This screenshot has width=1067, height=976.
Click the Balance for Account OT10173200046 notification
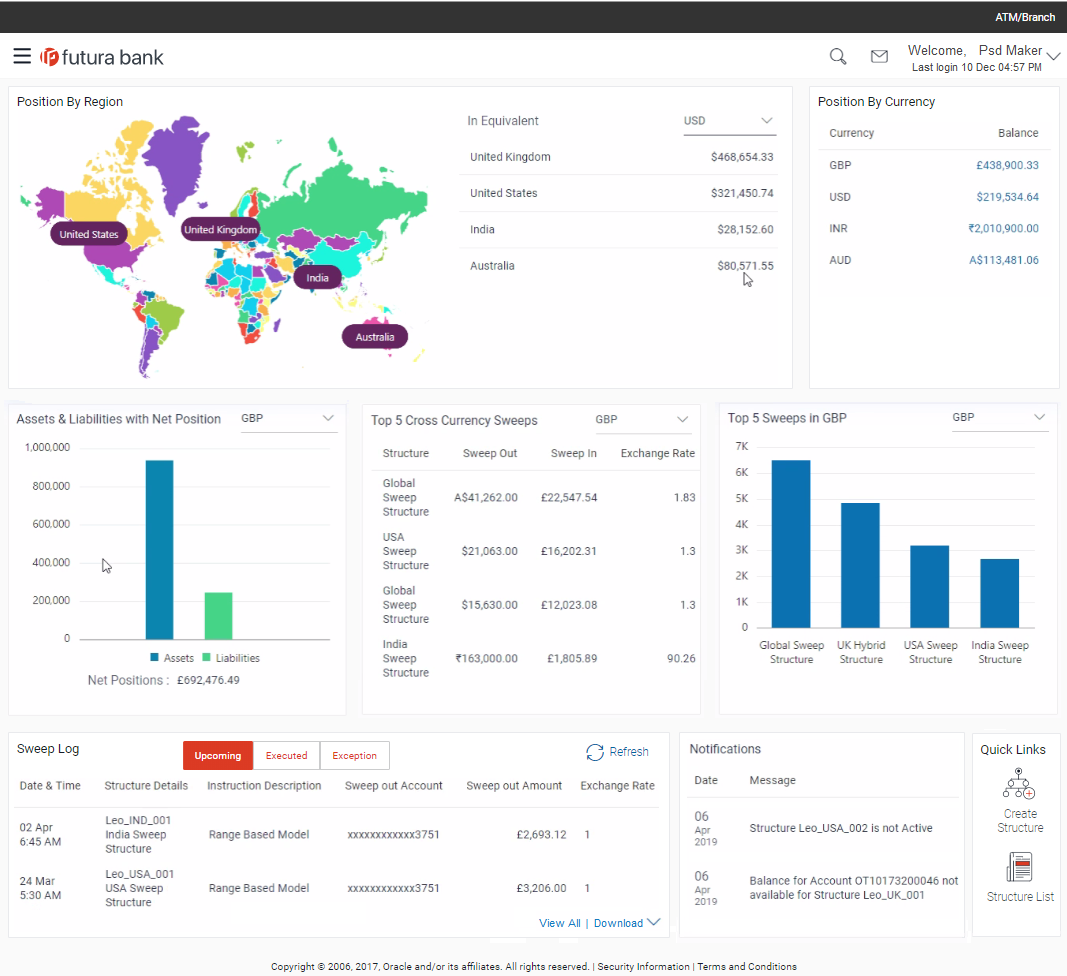click(x=853, y=888)
